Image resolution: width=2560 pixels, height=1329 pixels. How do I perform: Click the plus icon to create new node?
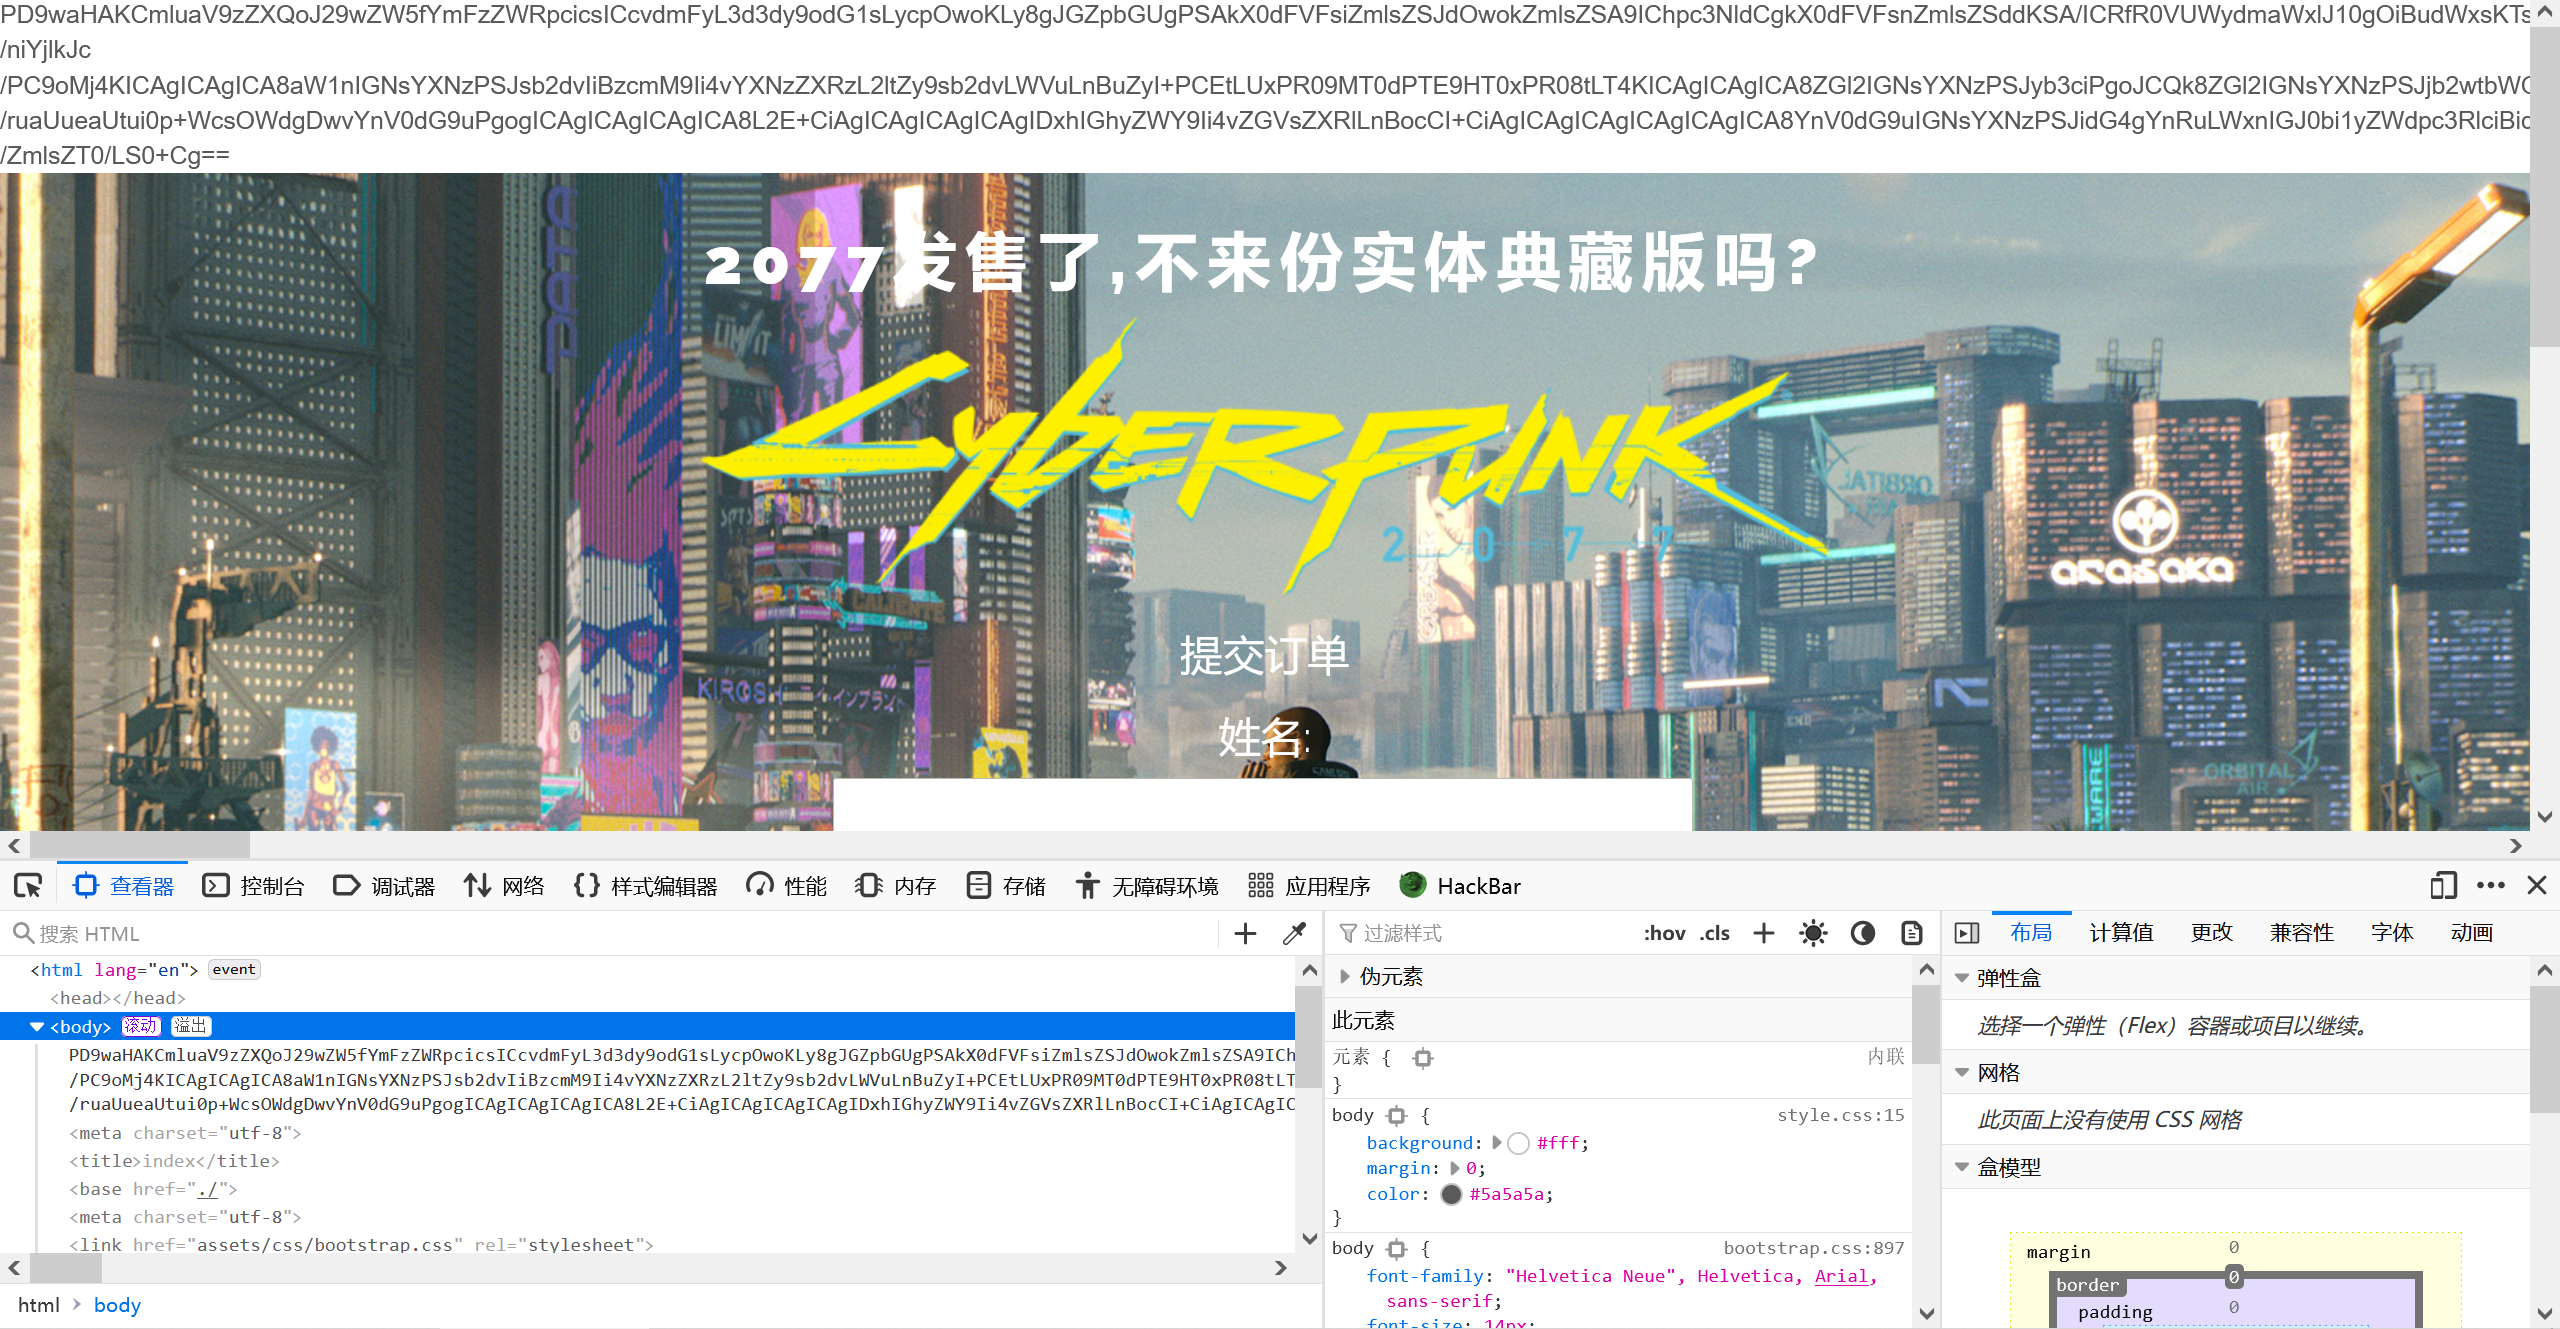click(1245, 933)
